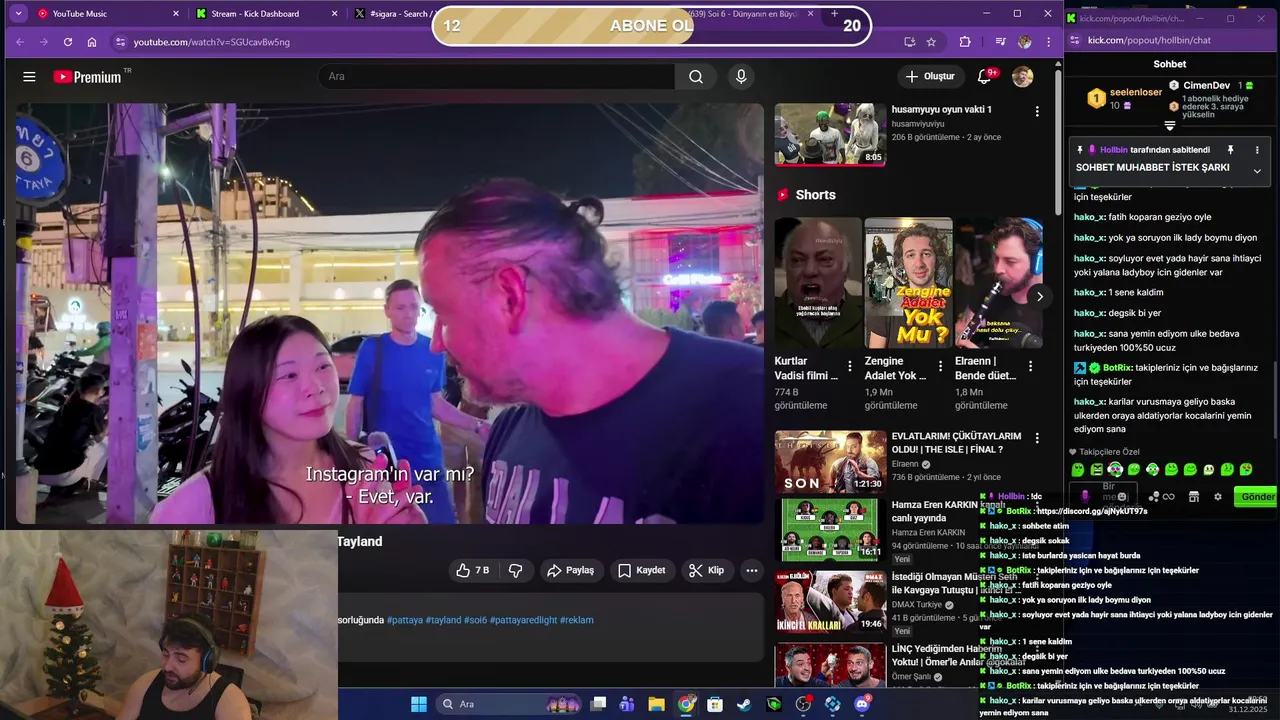Viewport: 1280px width, 720px height.
Task: Open the #pattaya hashtag link
Action: (x=405, y=620)
